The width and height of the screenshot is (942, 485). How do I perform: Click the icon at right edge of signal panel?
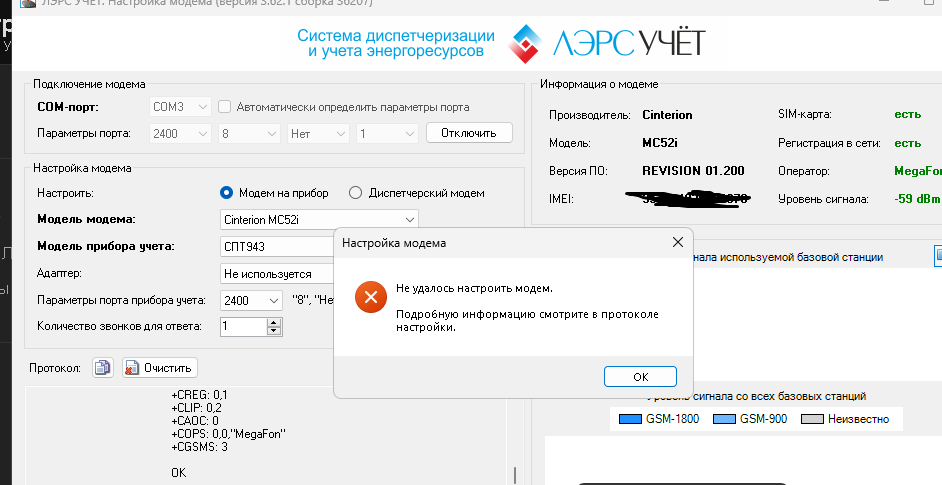pyautogui.click(x=937, y=257)
